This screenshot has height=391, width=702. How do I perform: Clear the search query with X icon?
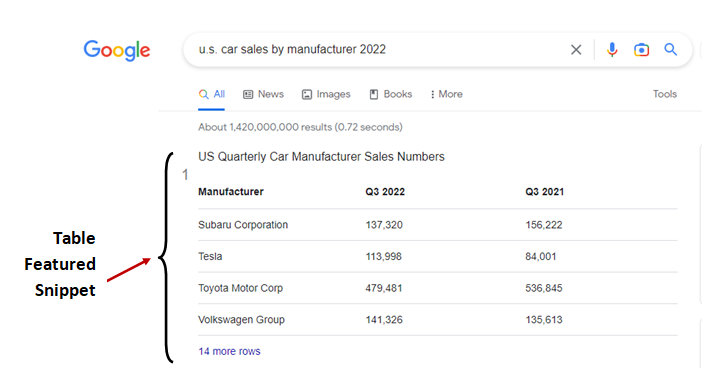point(576,50)
